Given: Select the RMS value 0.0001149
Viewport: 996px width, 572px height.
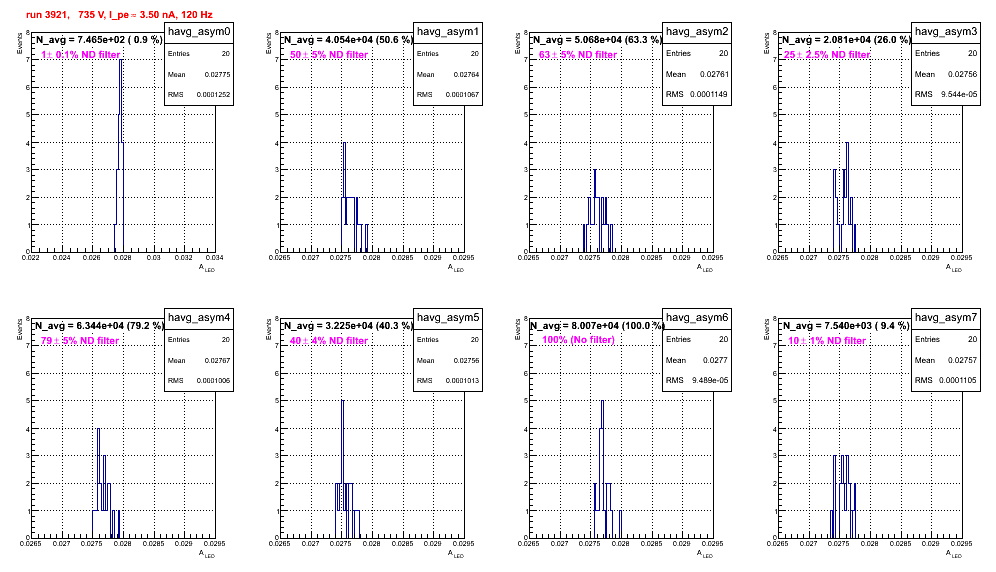Looking at the screenshot, I should [710, 95].
